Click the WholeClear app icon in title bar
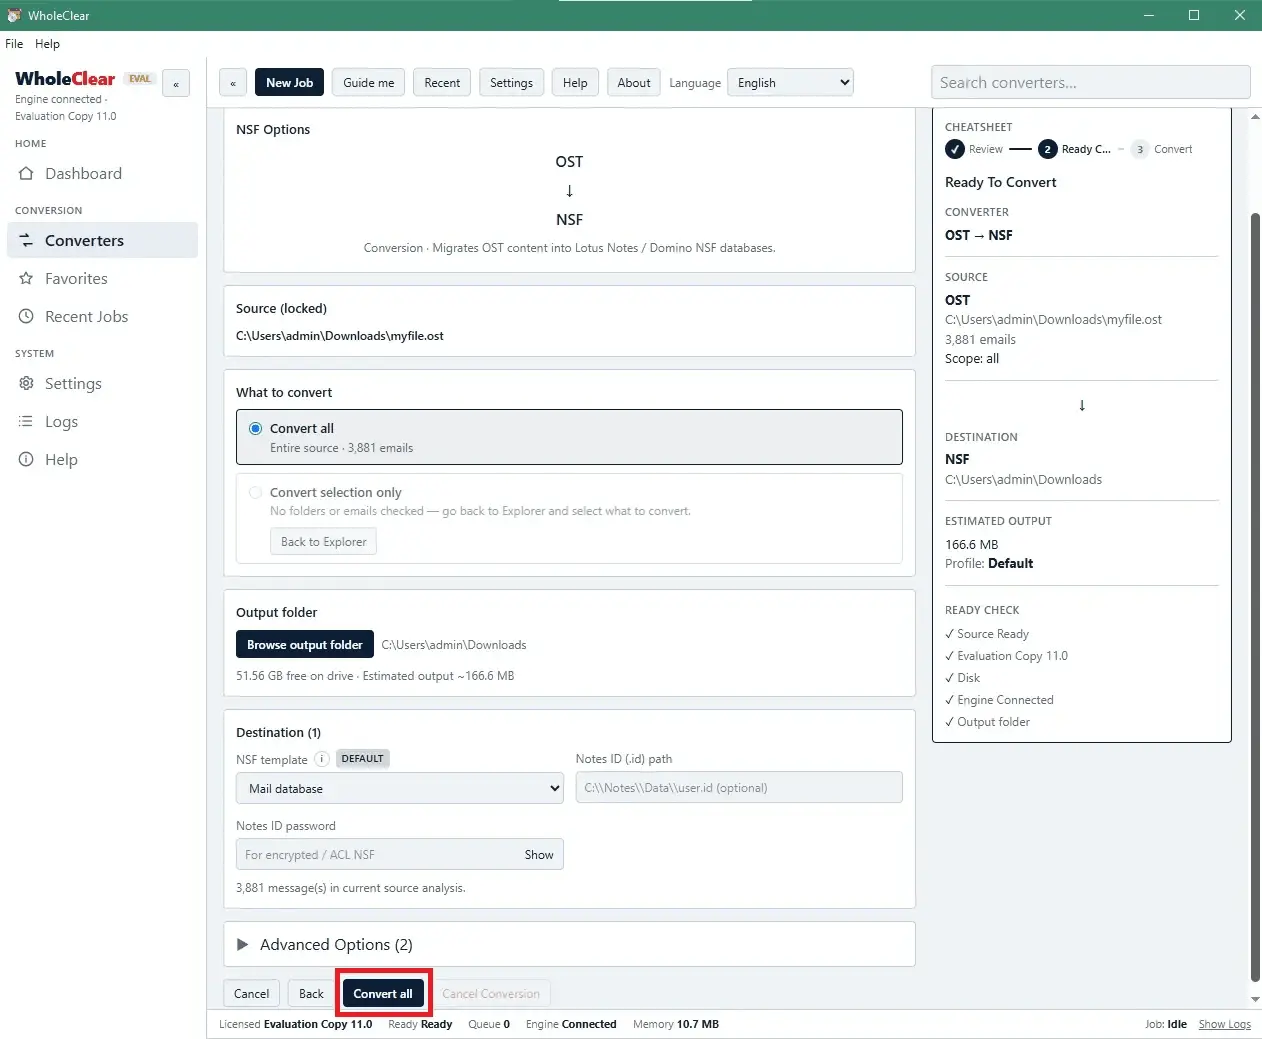 point(14,15)
